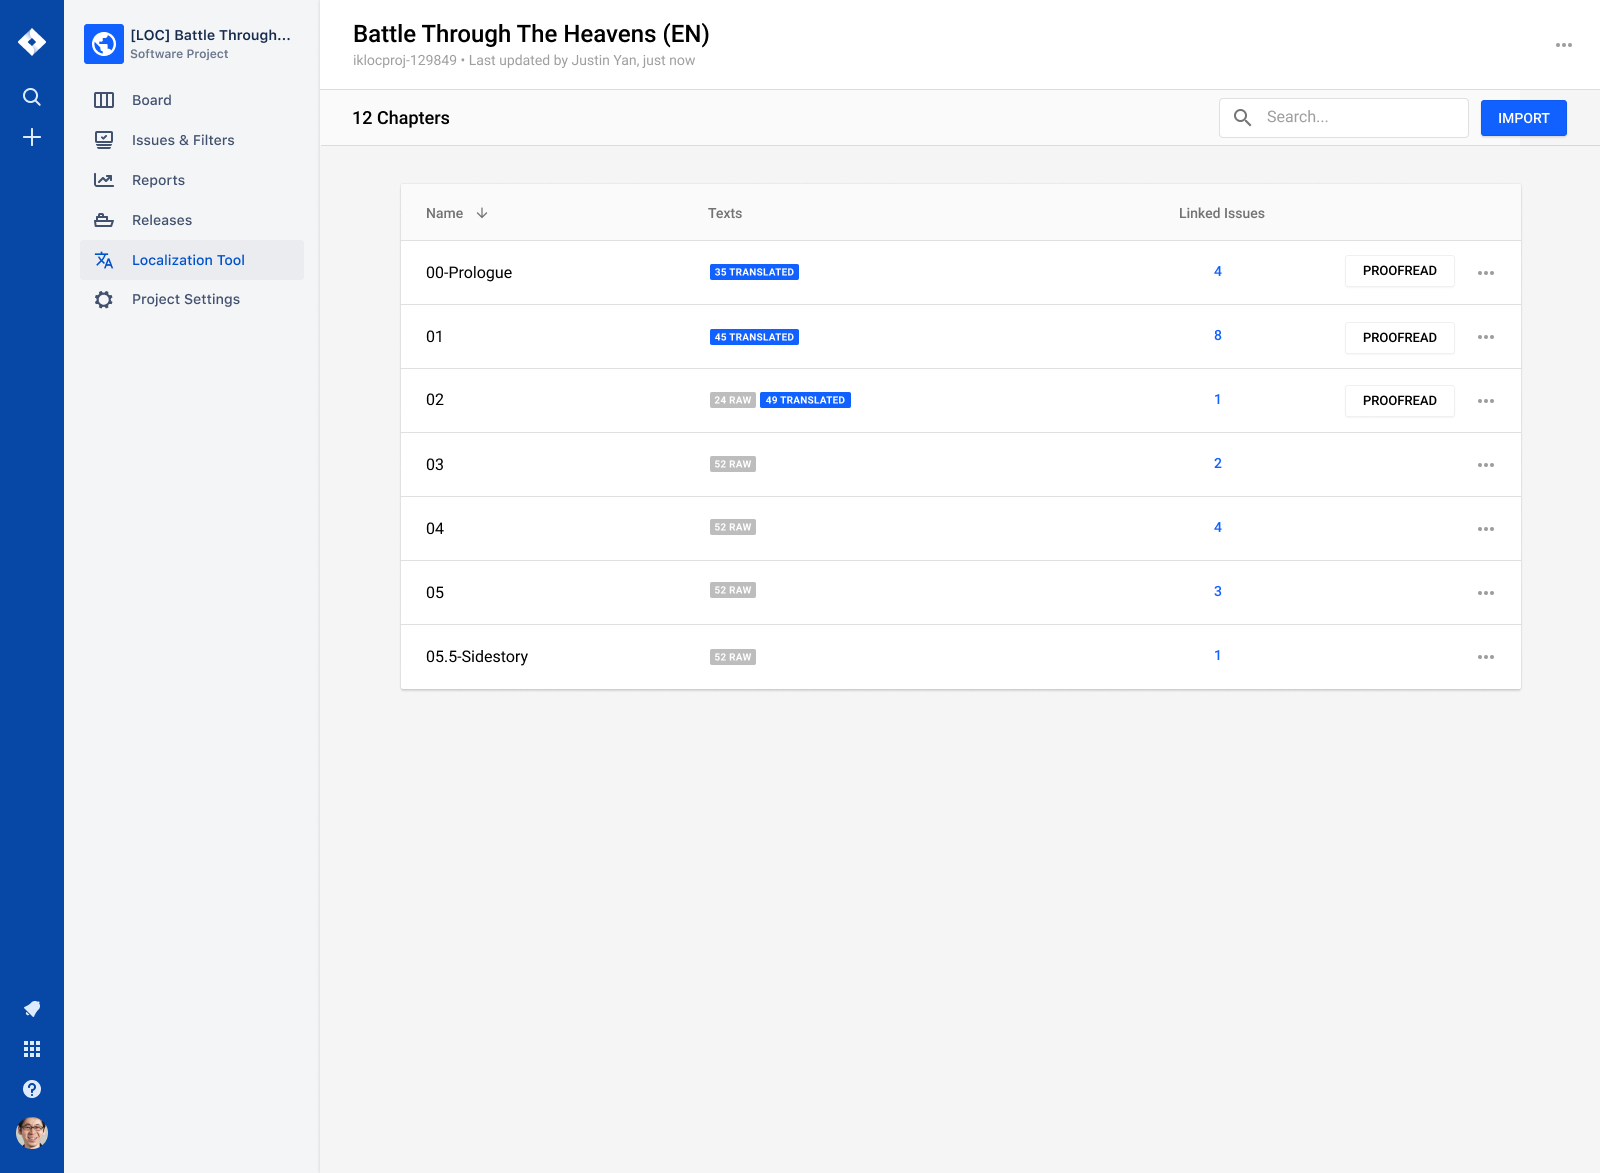Screen dimensions: 1600x1173
Task: Open the options menu for chapter 00-Prologue
Action: click(1486, 272)
